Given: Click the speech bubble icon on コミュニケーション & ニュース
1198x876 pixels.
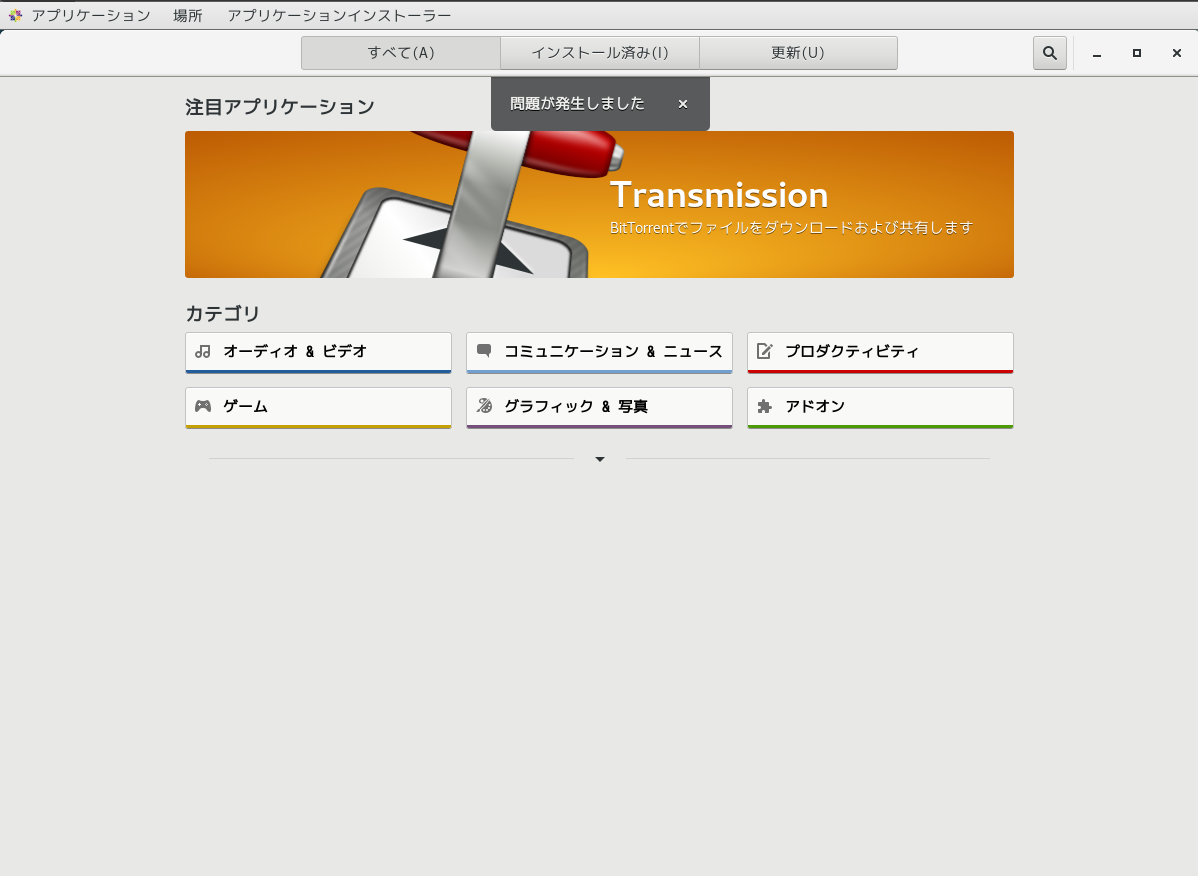Looking at the screenshot, I should pos(485,351).
